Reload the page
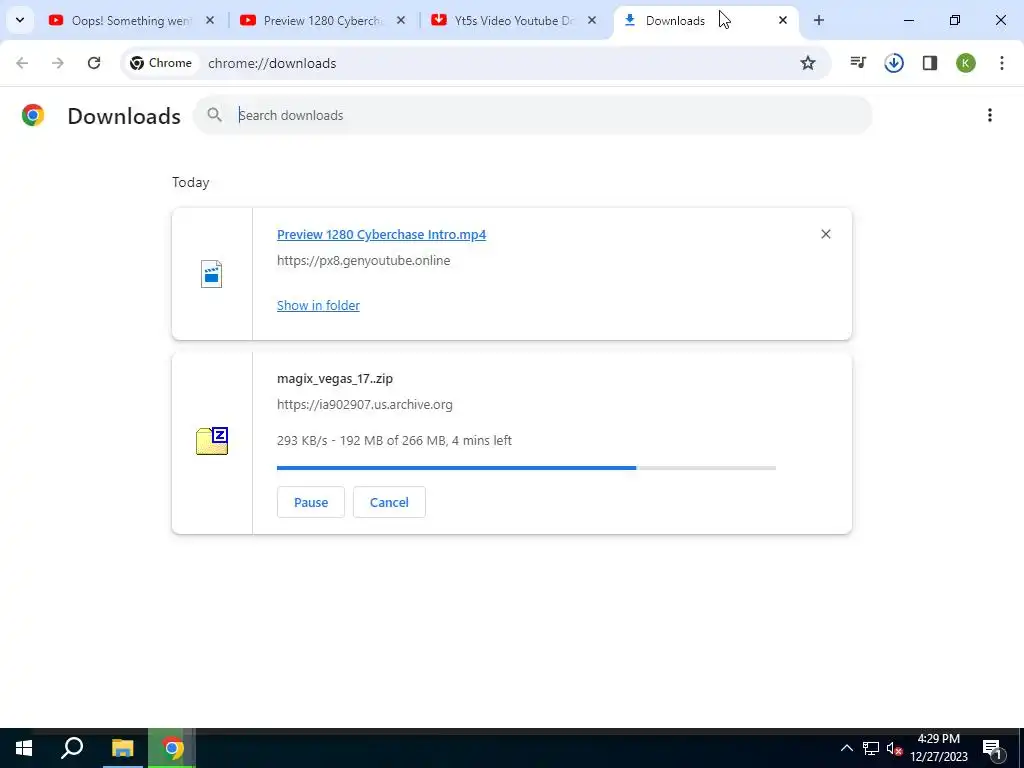Viewport: 1024px width, 768px height. 94,63
